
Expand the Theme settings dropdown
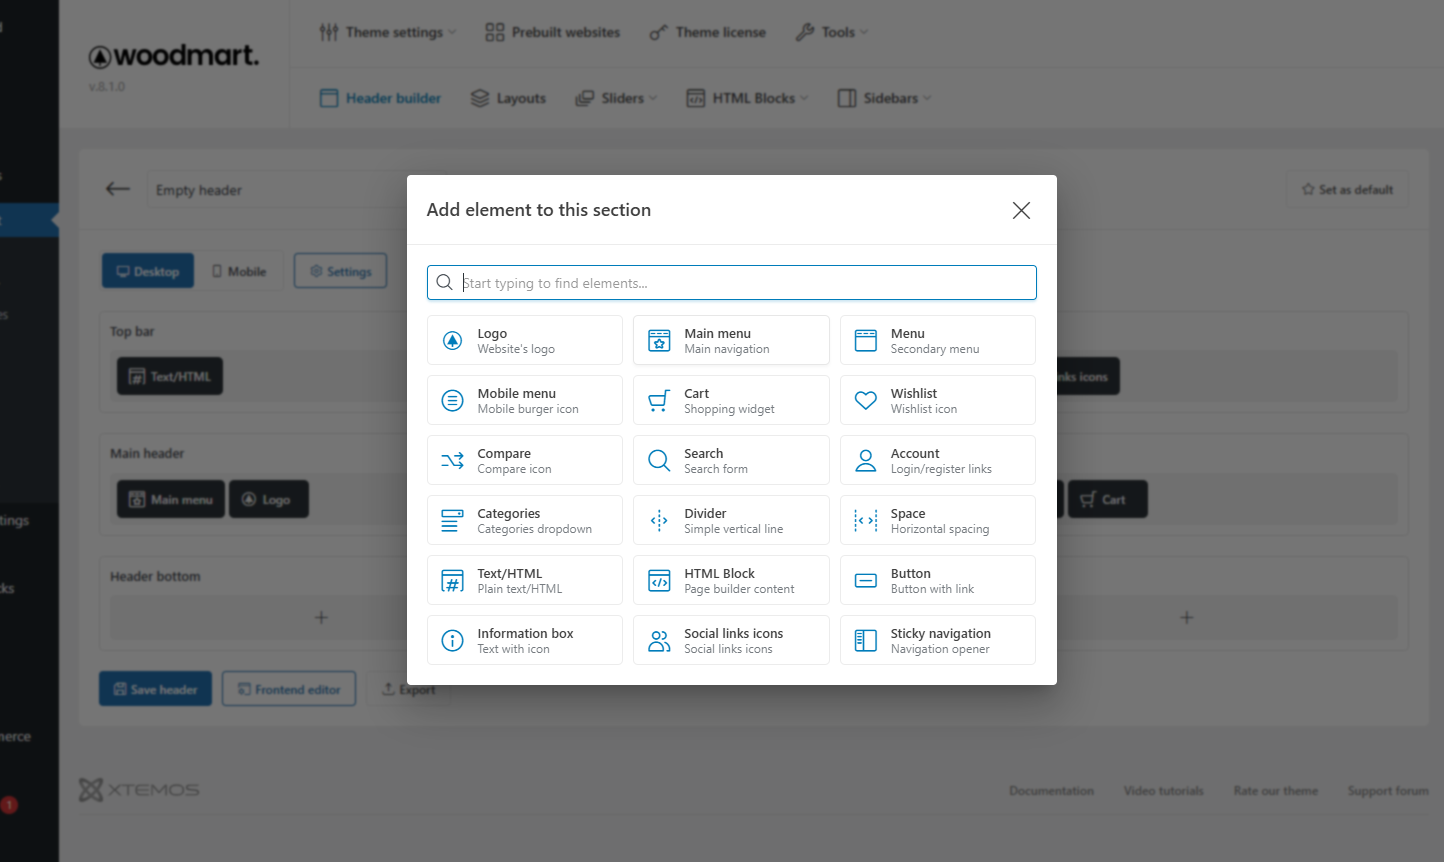pyautogui.click(x=388, y=32)
